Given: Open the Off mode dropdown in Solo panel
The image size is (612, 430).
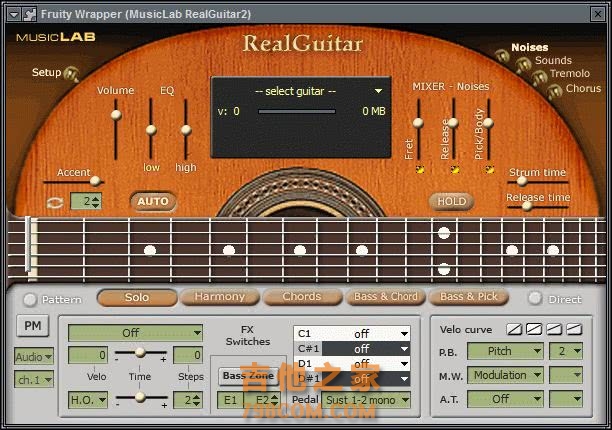Looking at the screenshot, I should tap(135, 333).
